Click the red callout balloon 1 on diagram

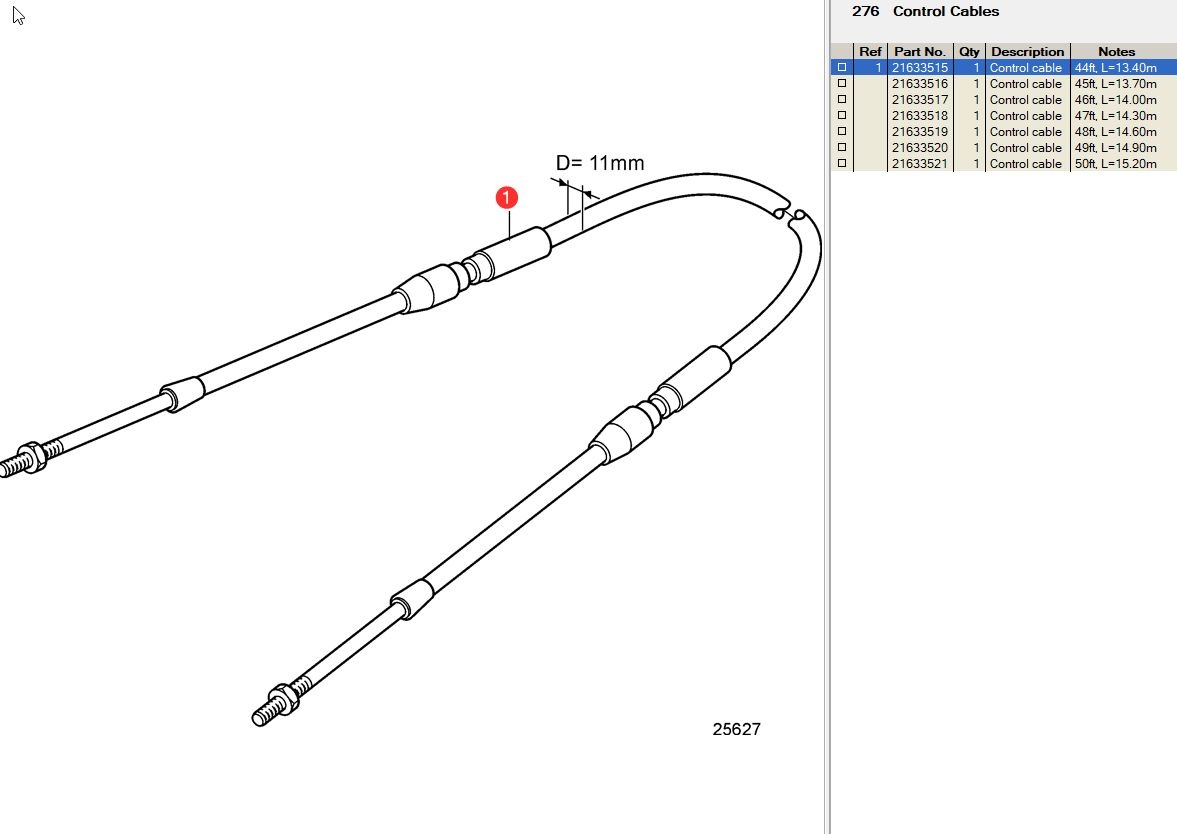[x=508, y=197]
